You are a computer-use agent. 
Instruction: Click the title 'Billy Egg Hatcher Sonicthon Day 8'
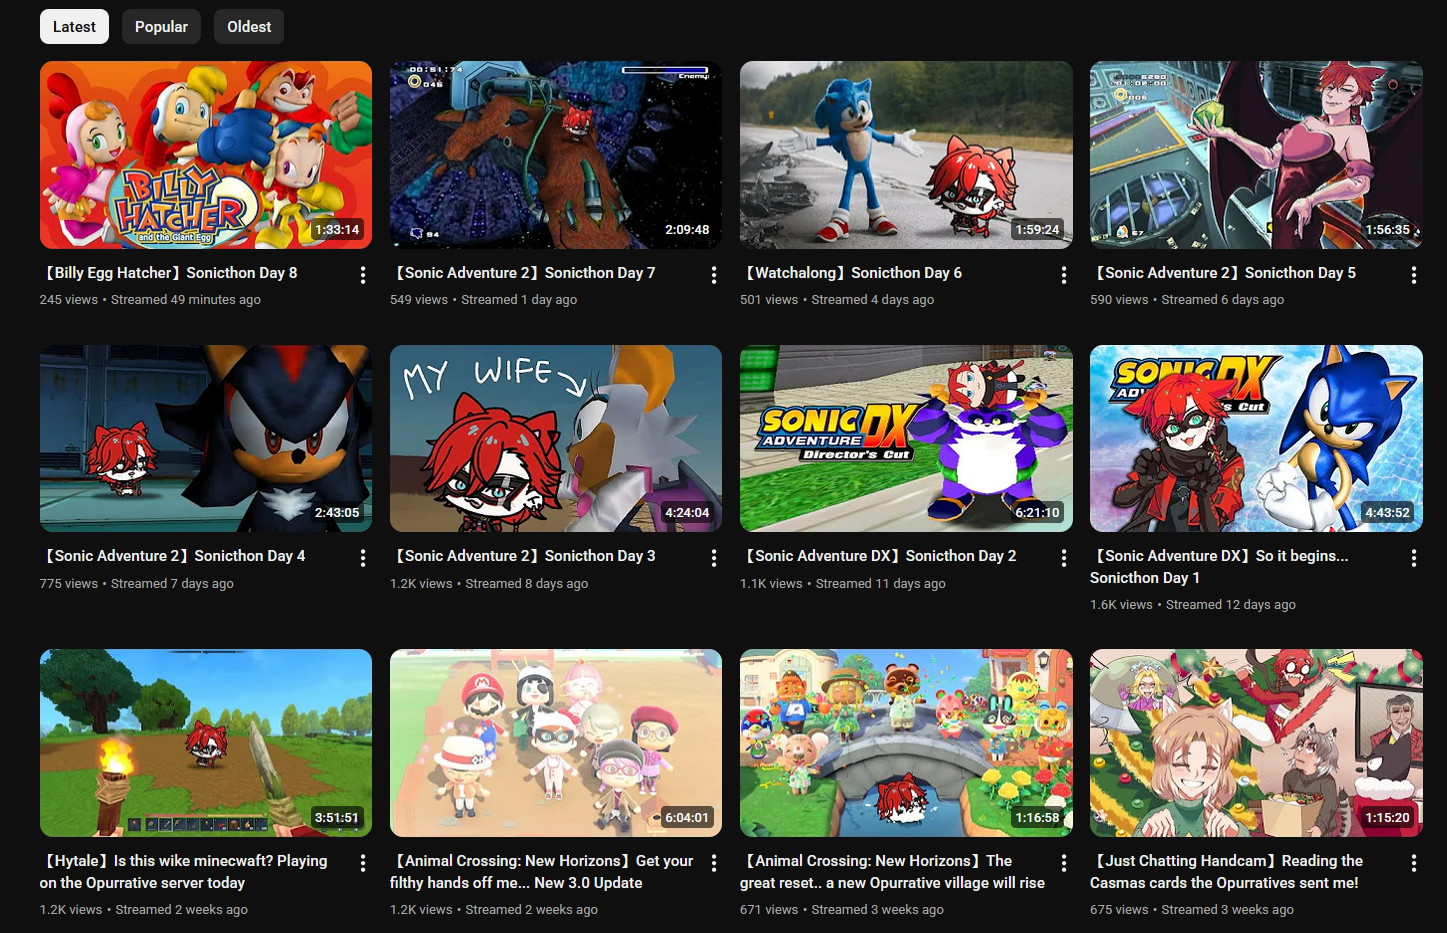coord(169,273)
